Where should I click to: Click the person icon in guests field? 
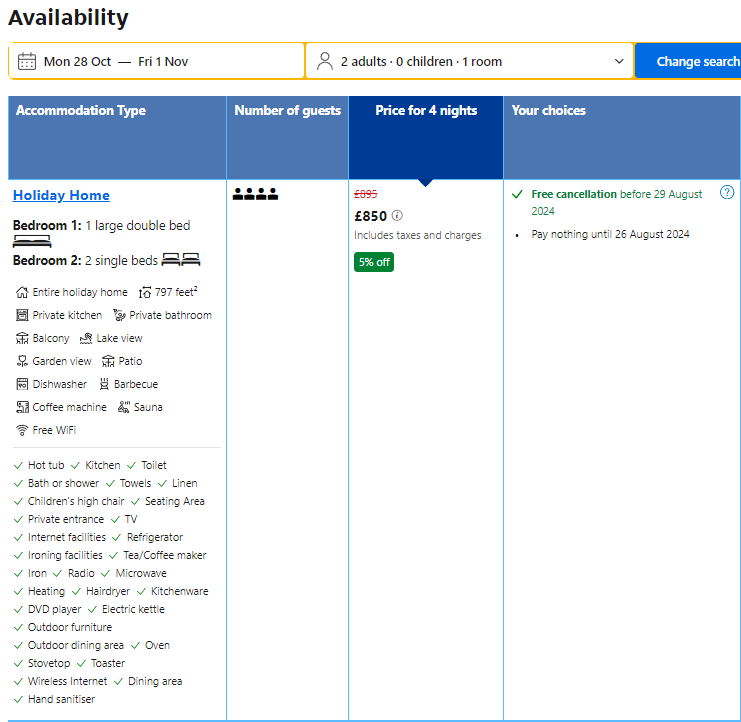click(324, 61)
